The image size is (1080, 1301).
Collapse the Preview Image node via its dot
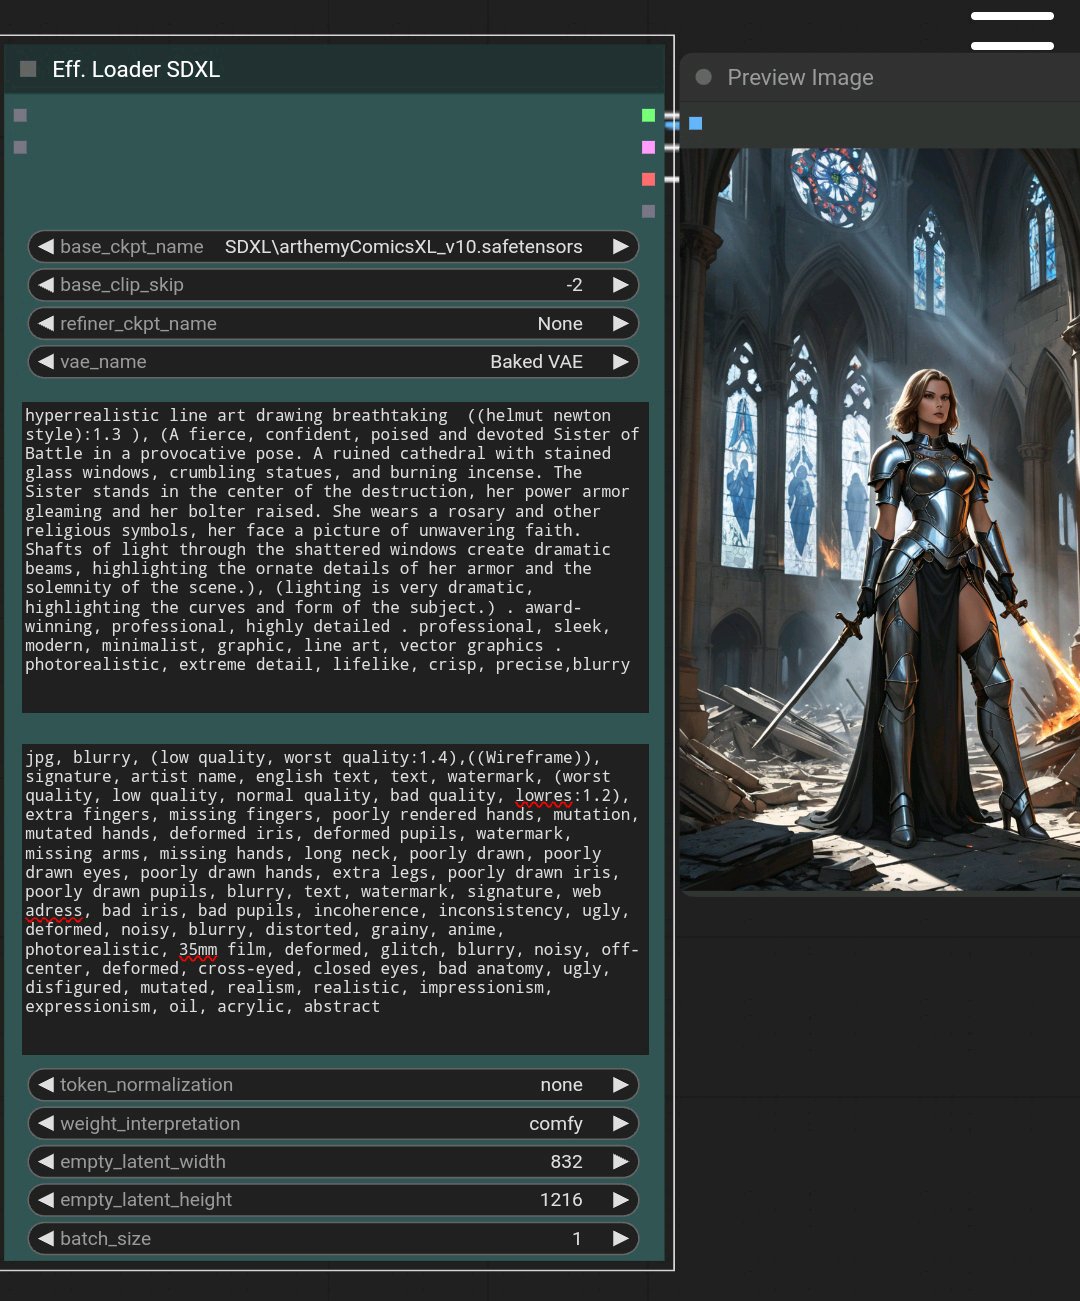(704, 77)
